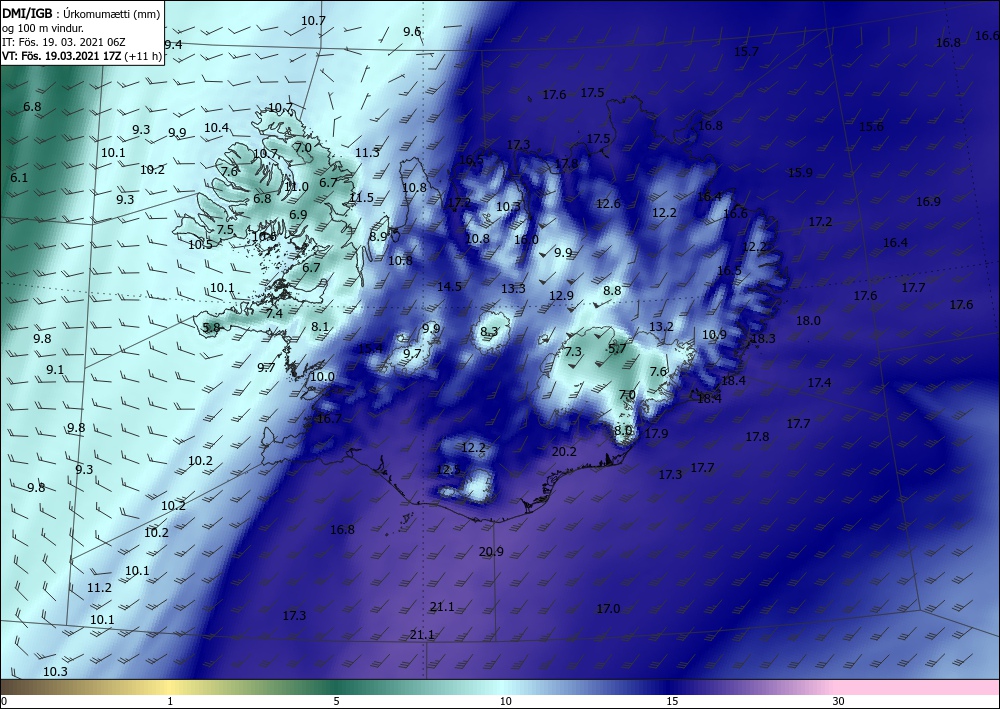This screenshot has width=1000, height=709.
Task: Click the VT valid time '19.03.2021 17Z'
Action: coord(82,55)
